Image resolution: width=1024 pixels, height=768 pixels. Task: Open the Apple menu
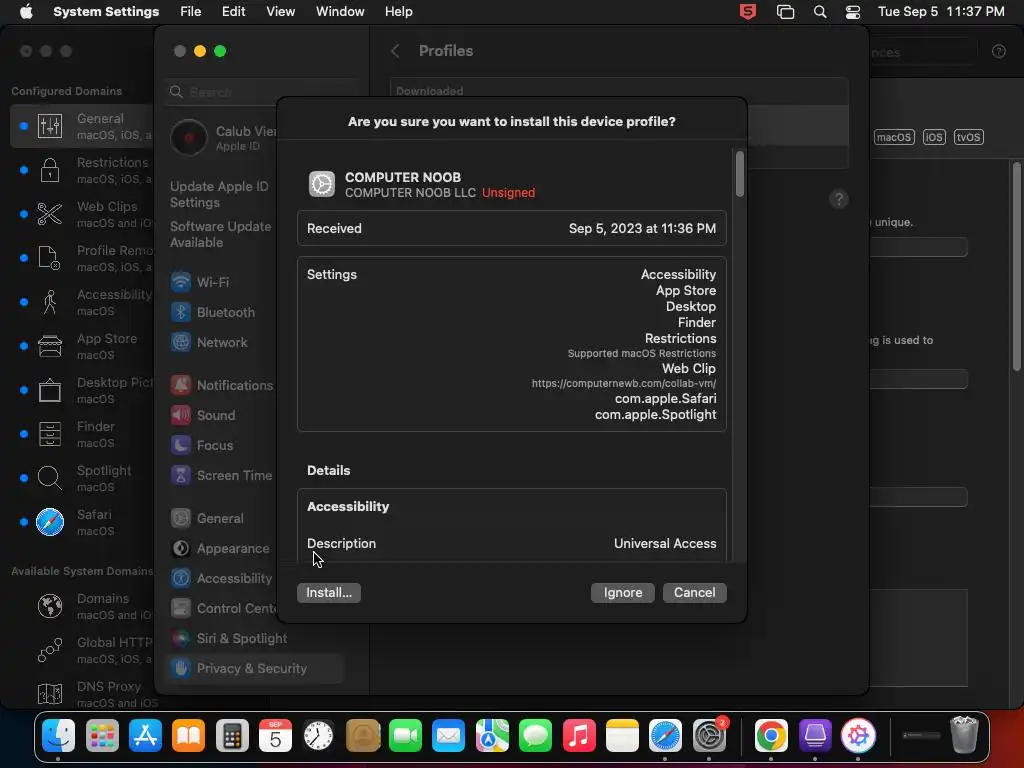pyautogui.click(x=26, y=12)
